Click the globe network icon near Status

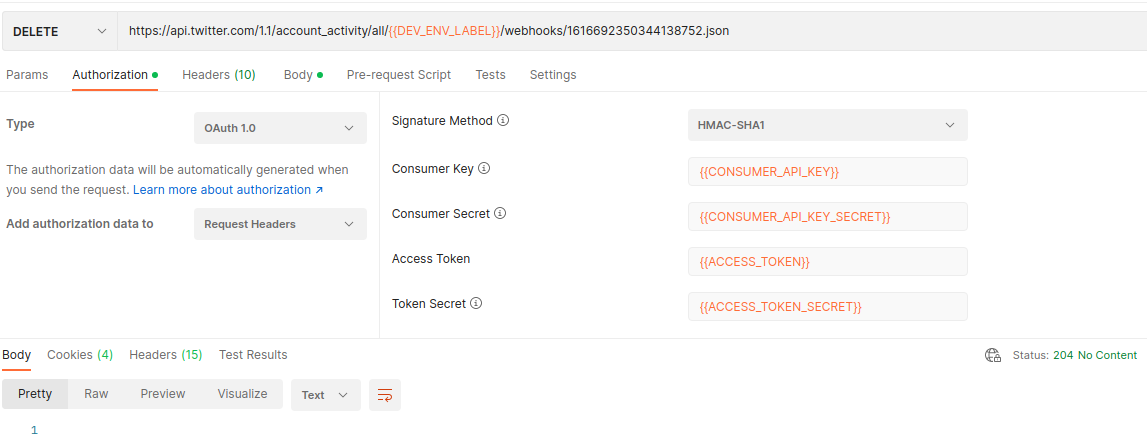[993, 355]
